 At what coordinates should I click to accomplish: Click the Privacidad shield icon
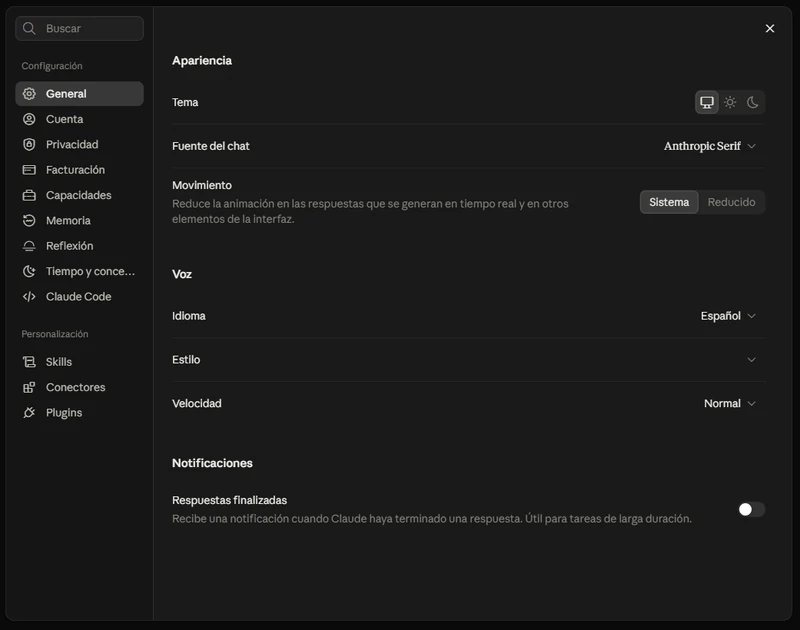[29, 144]
